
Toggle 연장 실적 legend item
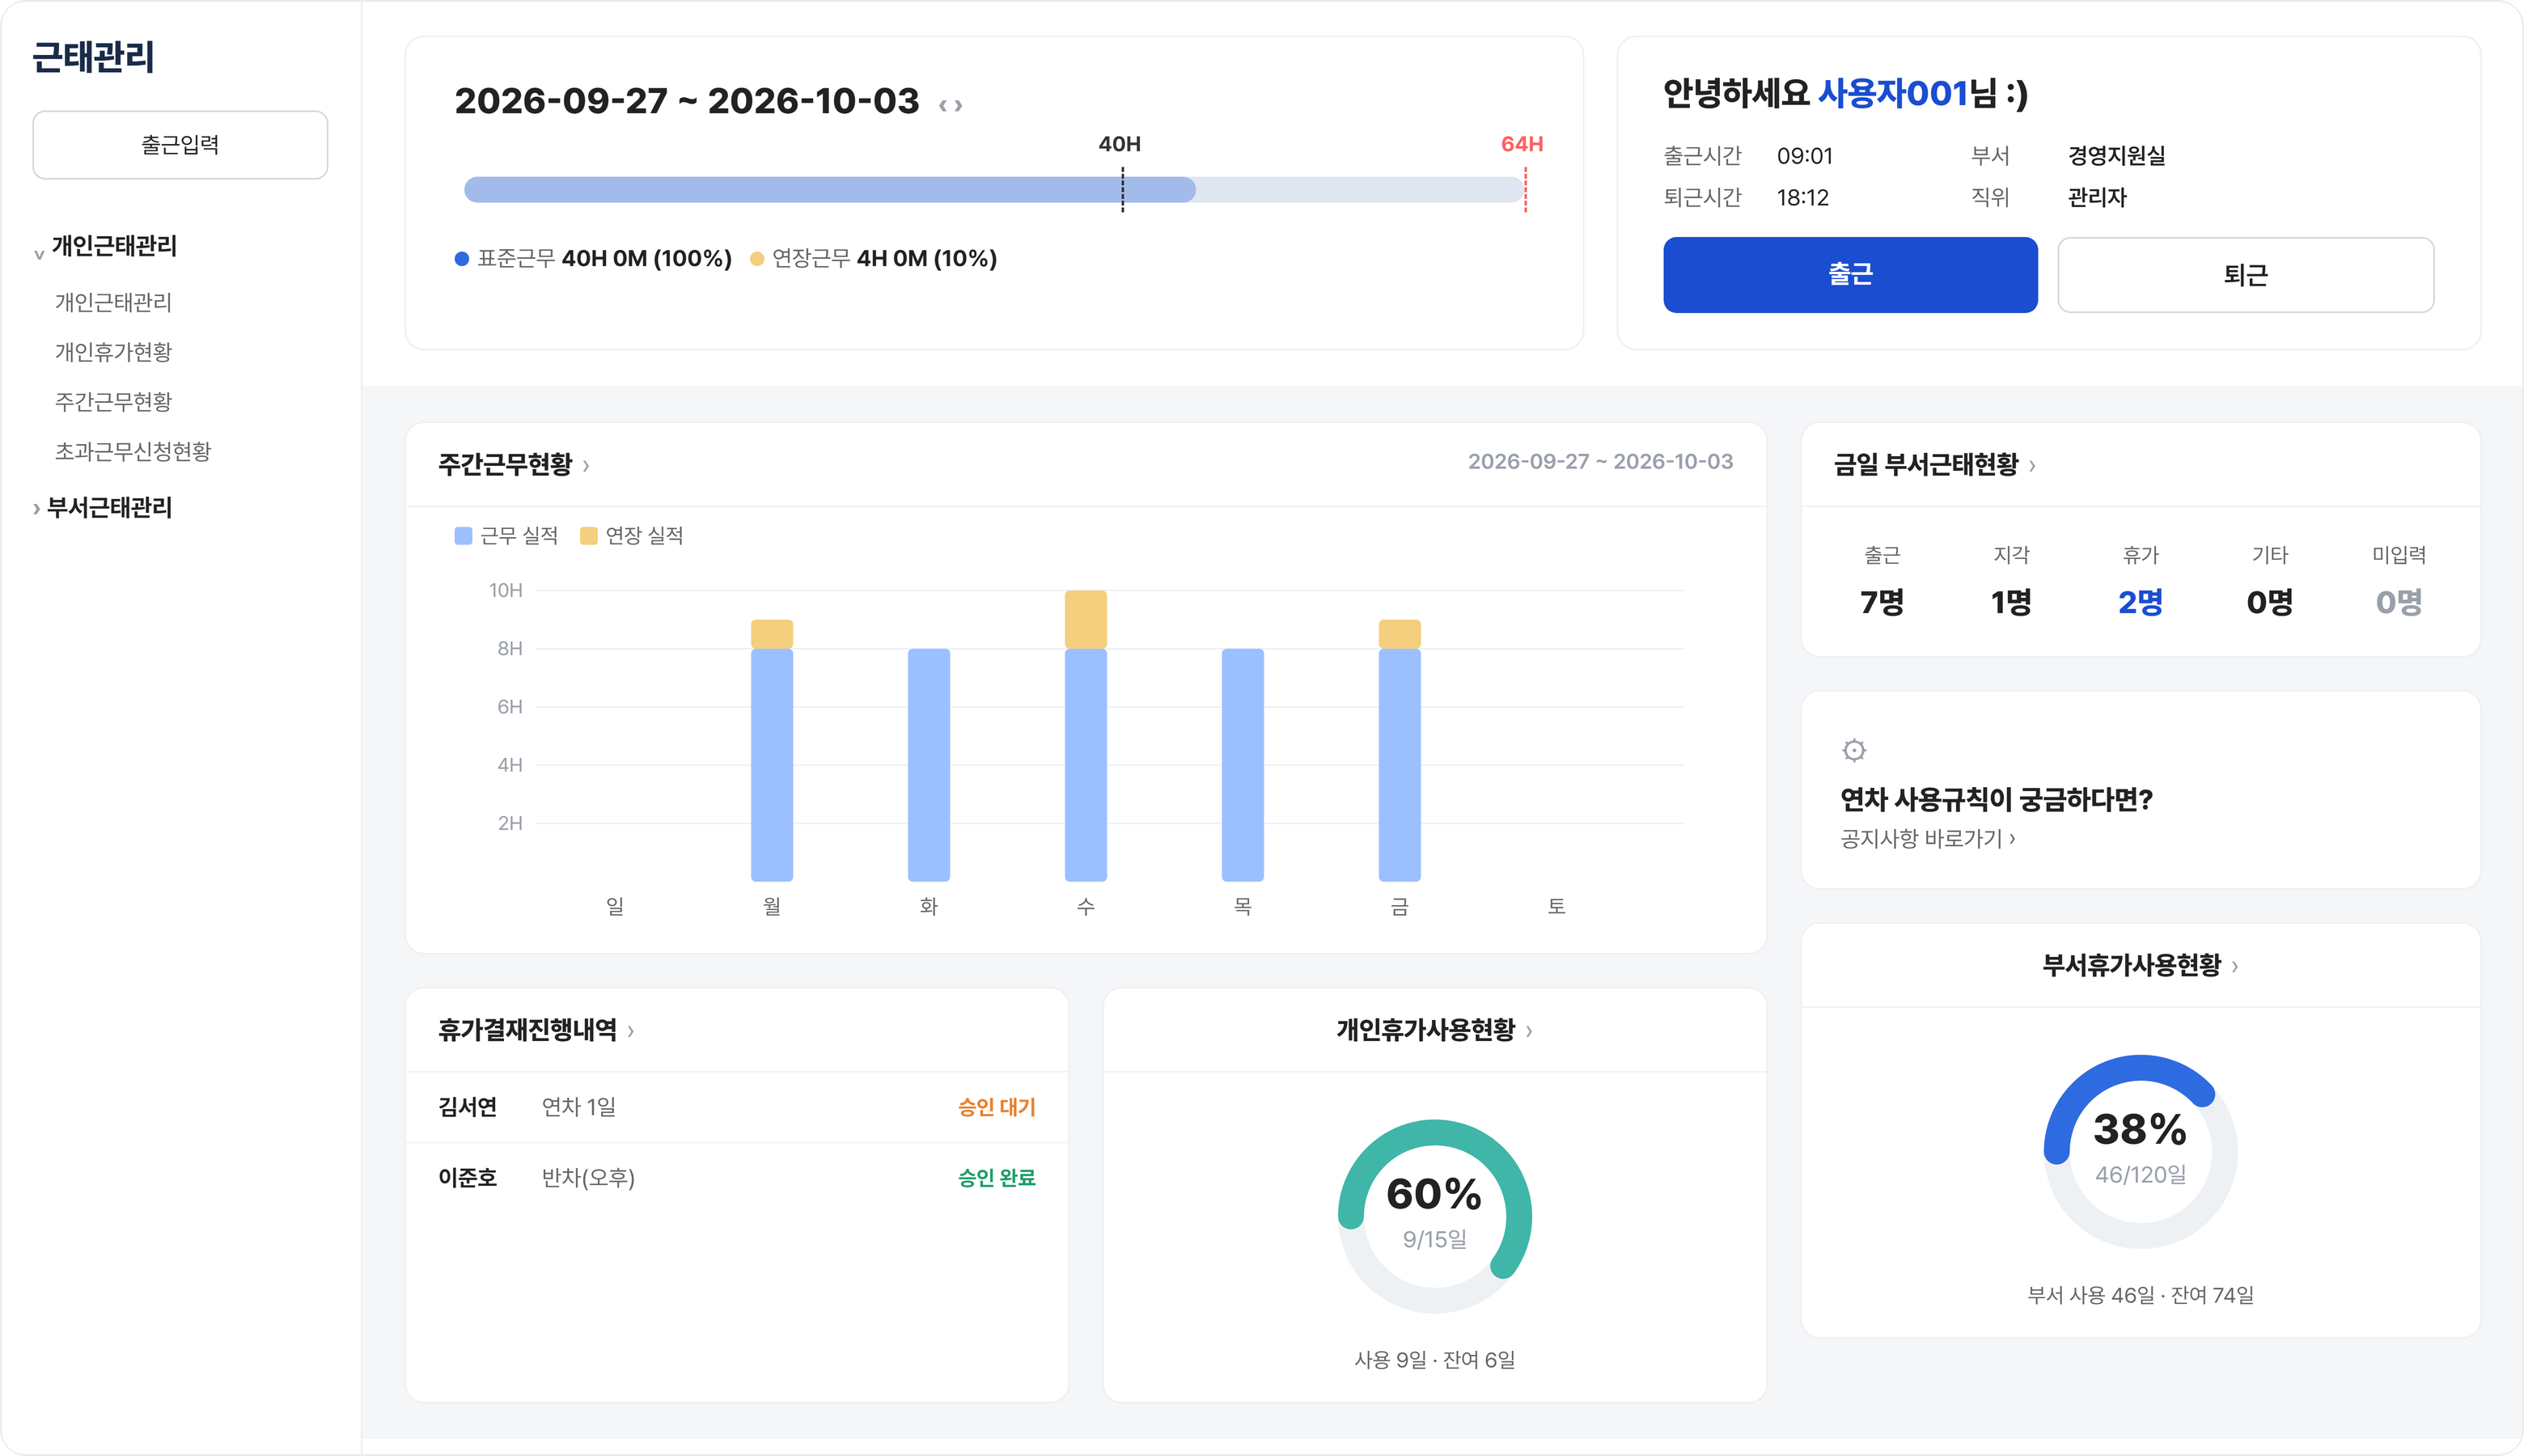coord(632,536)
